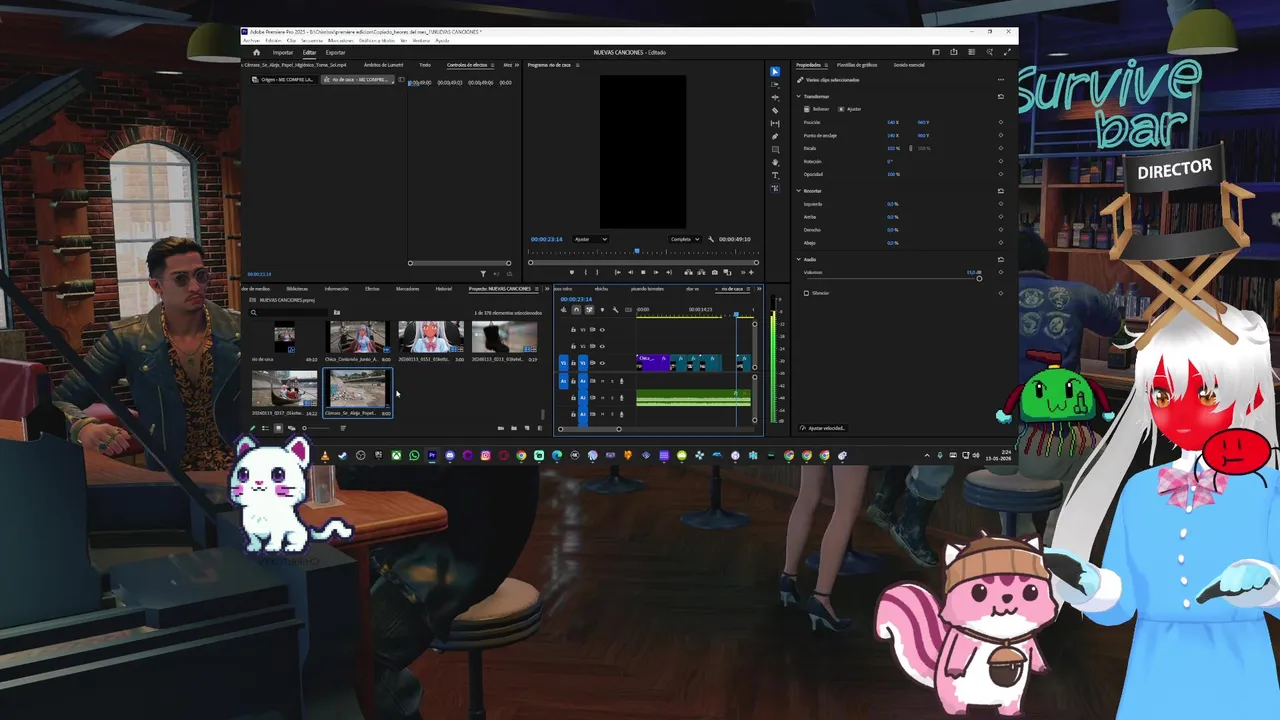Viewport: 1280px width, 720px height.
Task: Click the project search magnifier
Action: pyautogui.click(x=254, y=312)
